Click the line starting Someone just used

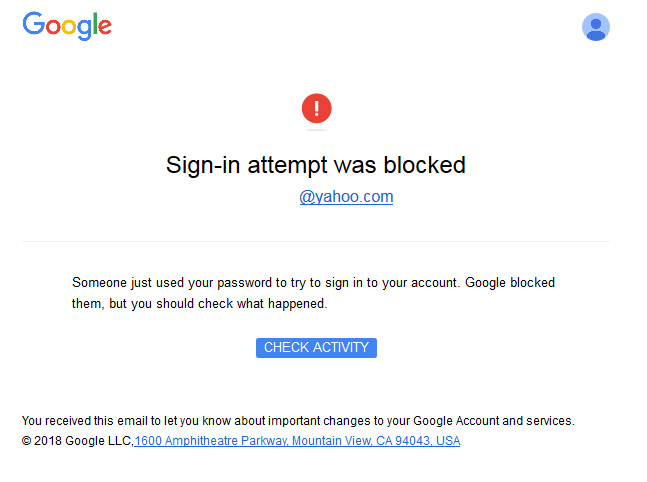313,283
